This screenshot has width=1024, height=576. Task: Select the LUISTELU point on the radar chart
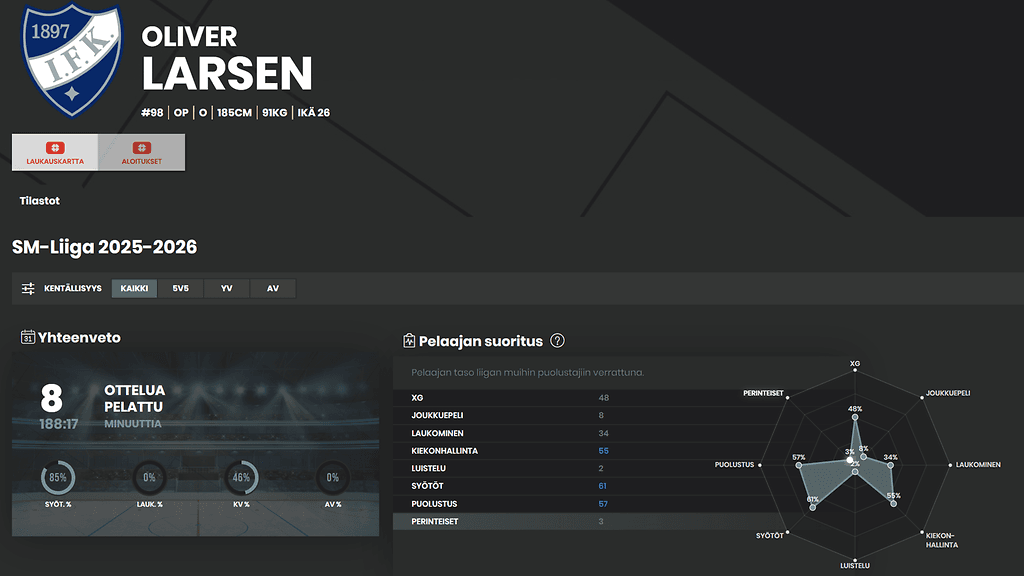pos(856,471)
